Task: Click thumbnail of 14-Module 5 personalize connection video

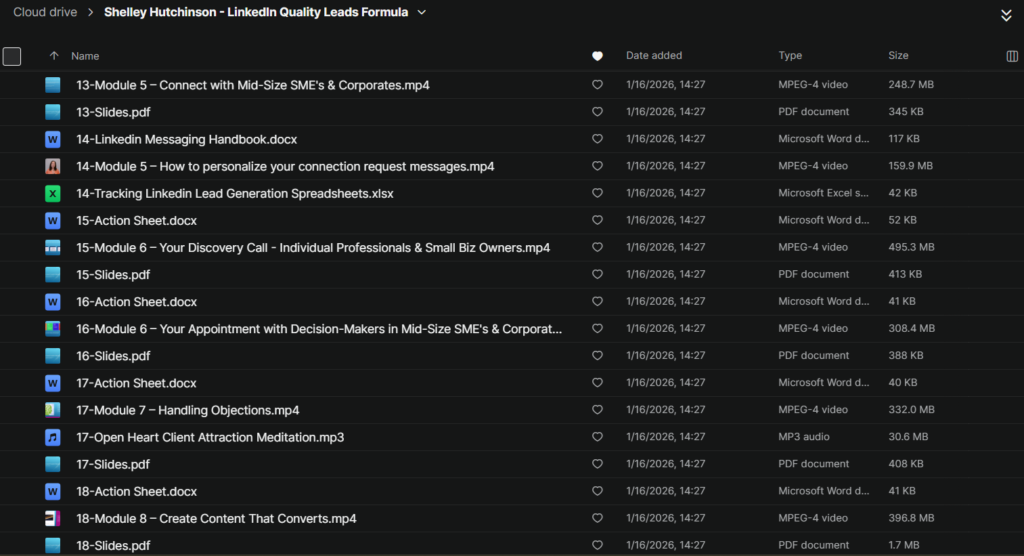Action: coord(53,166)
